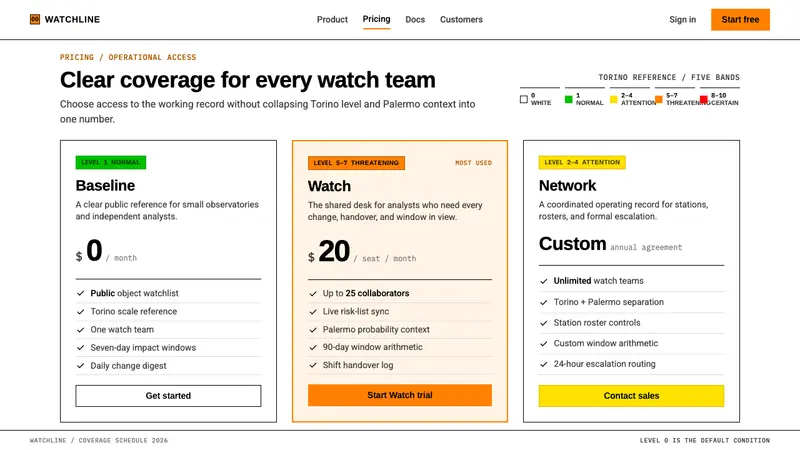800x450 pixels.
Task: Click the Level 0 default condition footer note
Action: (x=705, y=440)
